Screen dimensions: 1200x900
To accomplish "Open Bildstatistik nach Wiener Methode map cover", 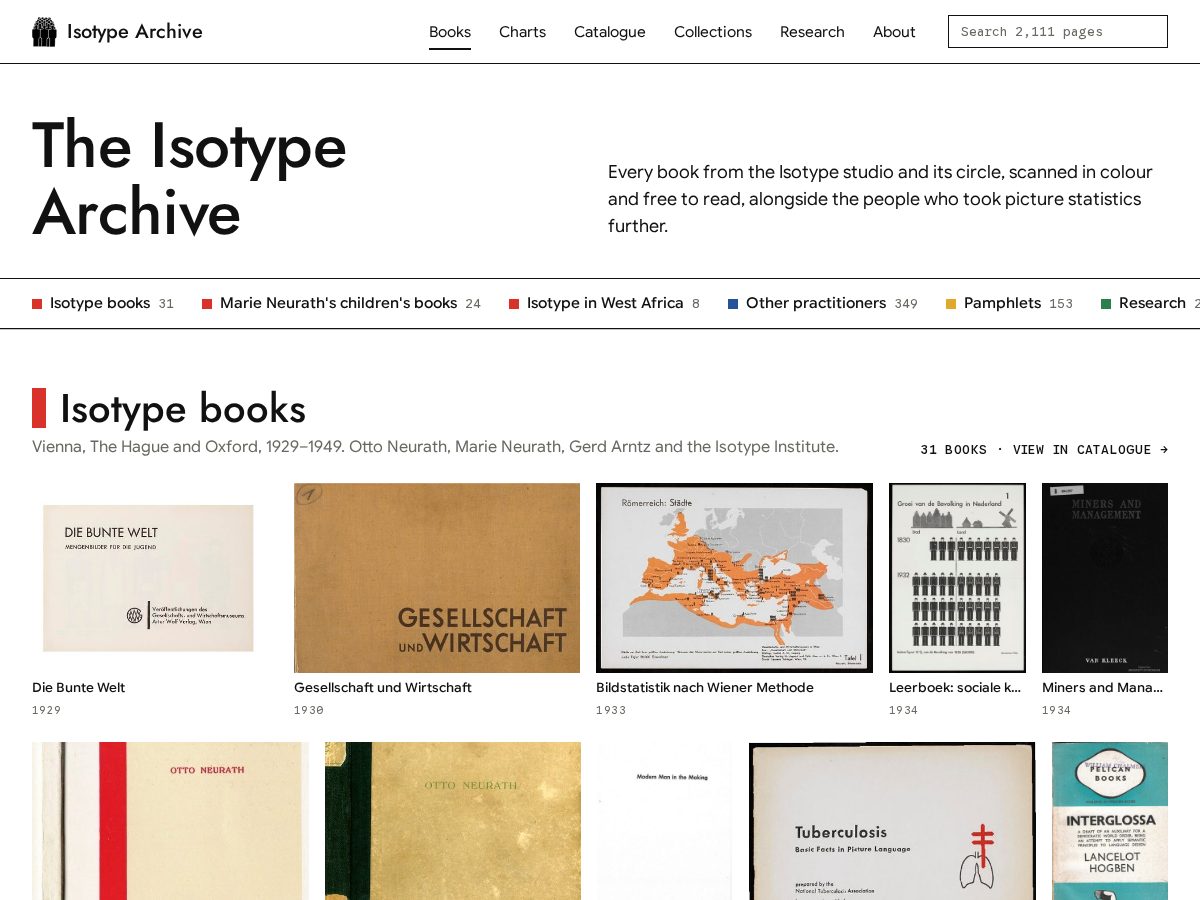I will pyautogui.click(x=734, y=578).
